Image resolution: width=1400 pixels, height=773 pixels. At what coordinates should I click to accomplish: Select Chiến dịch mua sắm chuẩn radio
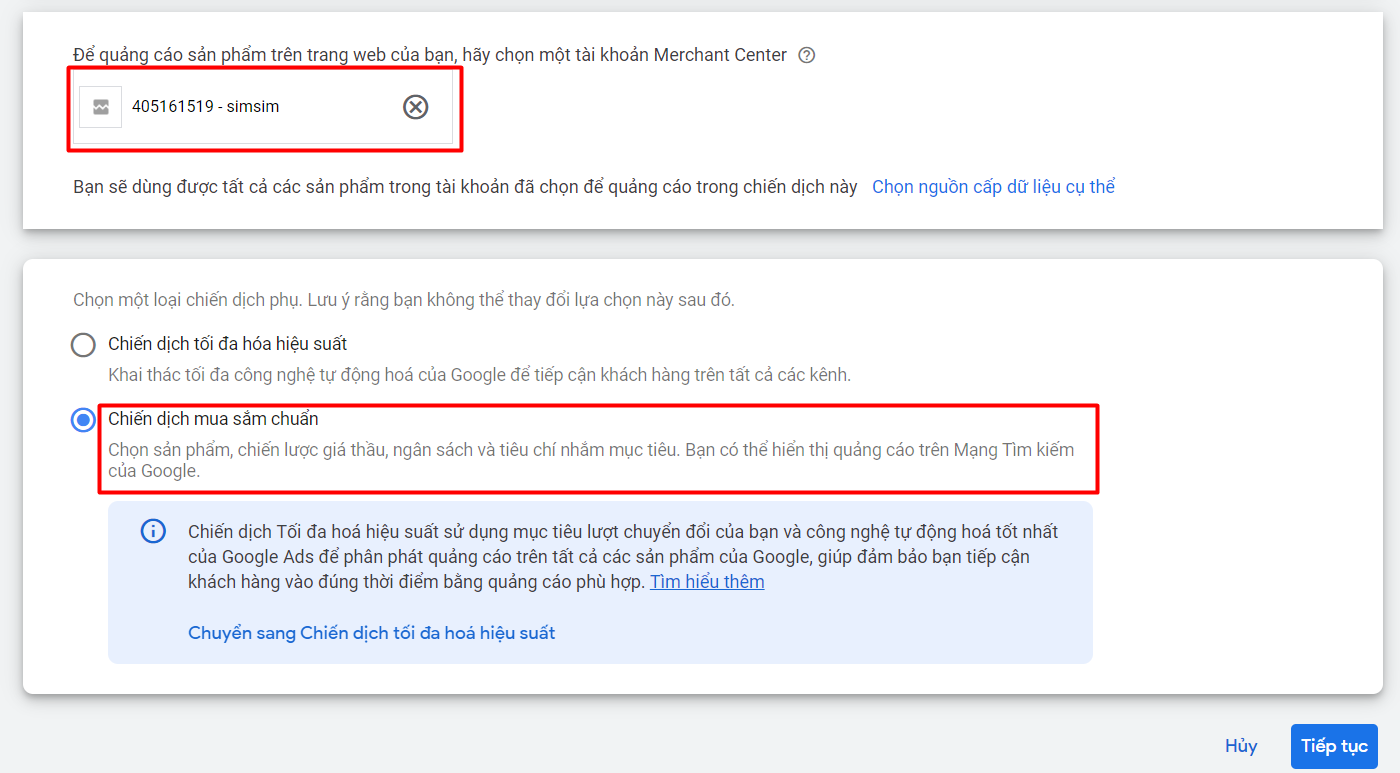point(83,420)
